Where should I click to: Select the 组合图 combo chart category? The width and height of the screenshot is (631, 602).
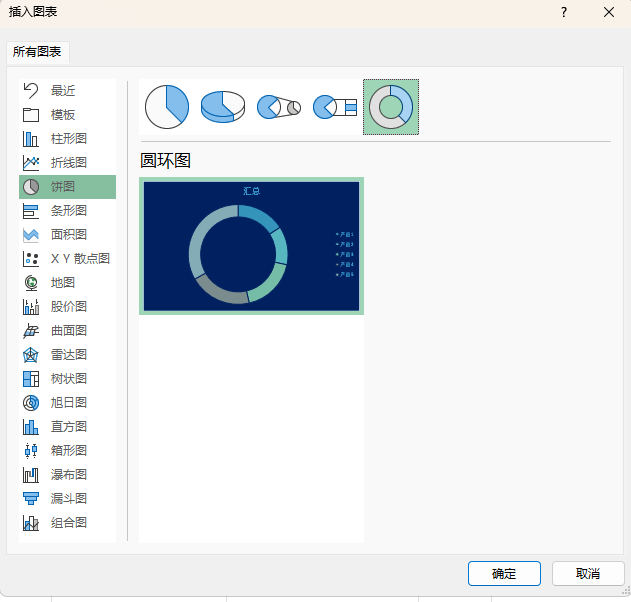click(67, 523)
